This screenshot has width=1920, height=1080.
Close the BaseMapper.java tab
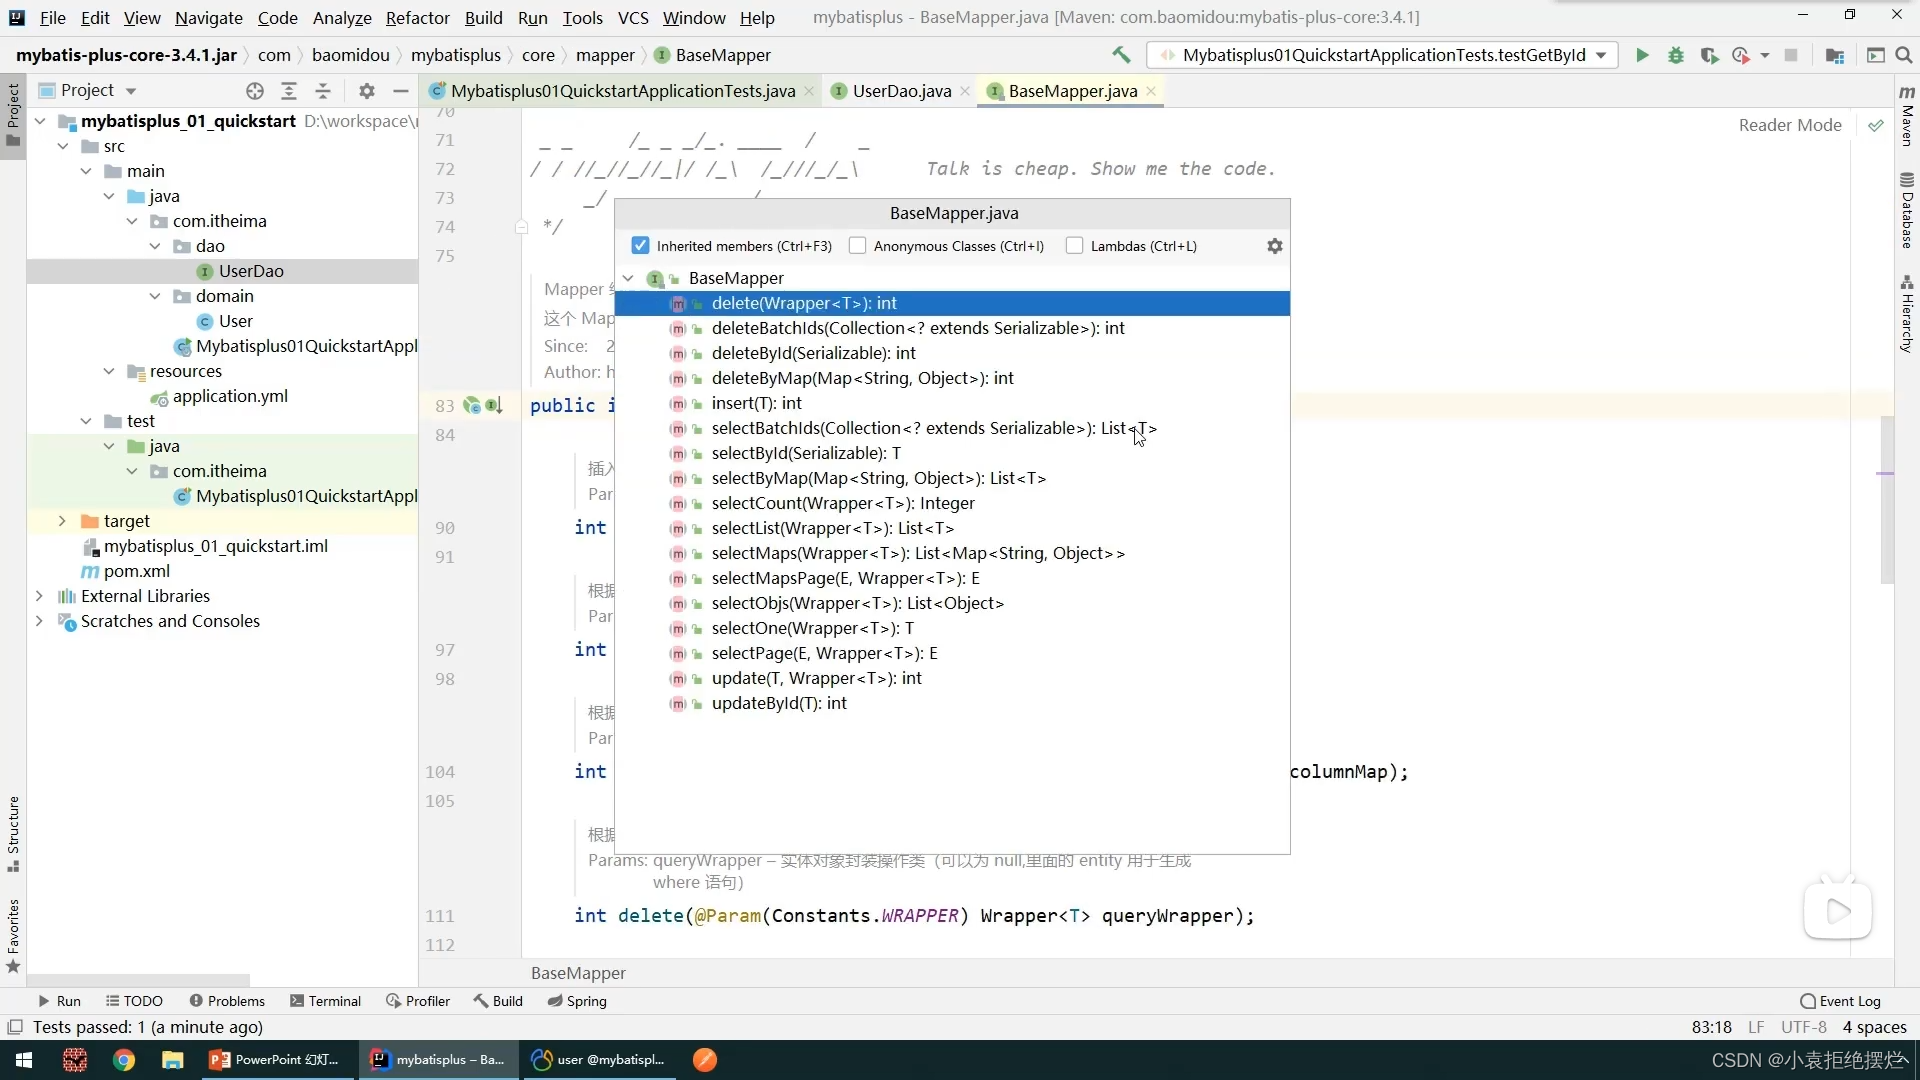tap(1151, 91)
